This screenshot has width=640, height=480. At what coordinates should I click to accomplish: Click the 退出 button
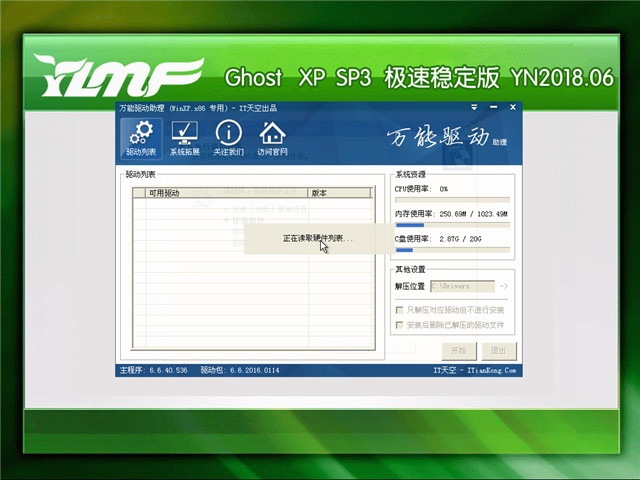[x=498, y=351]
